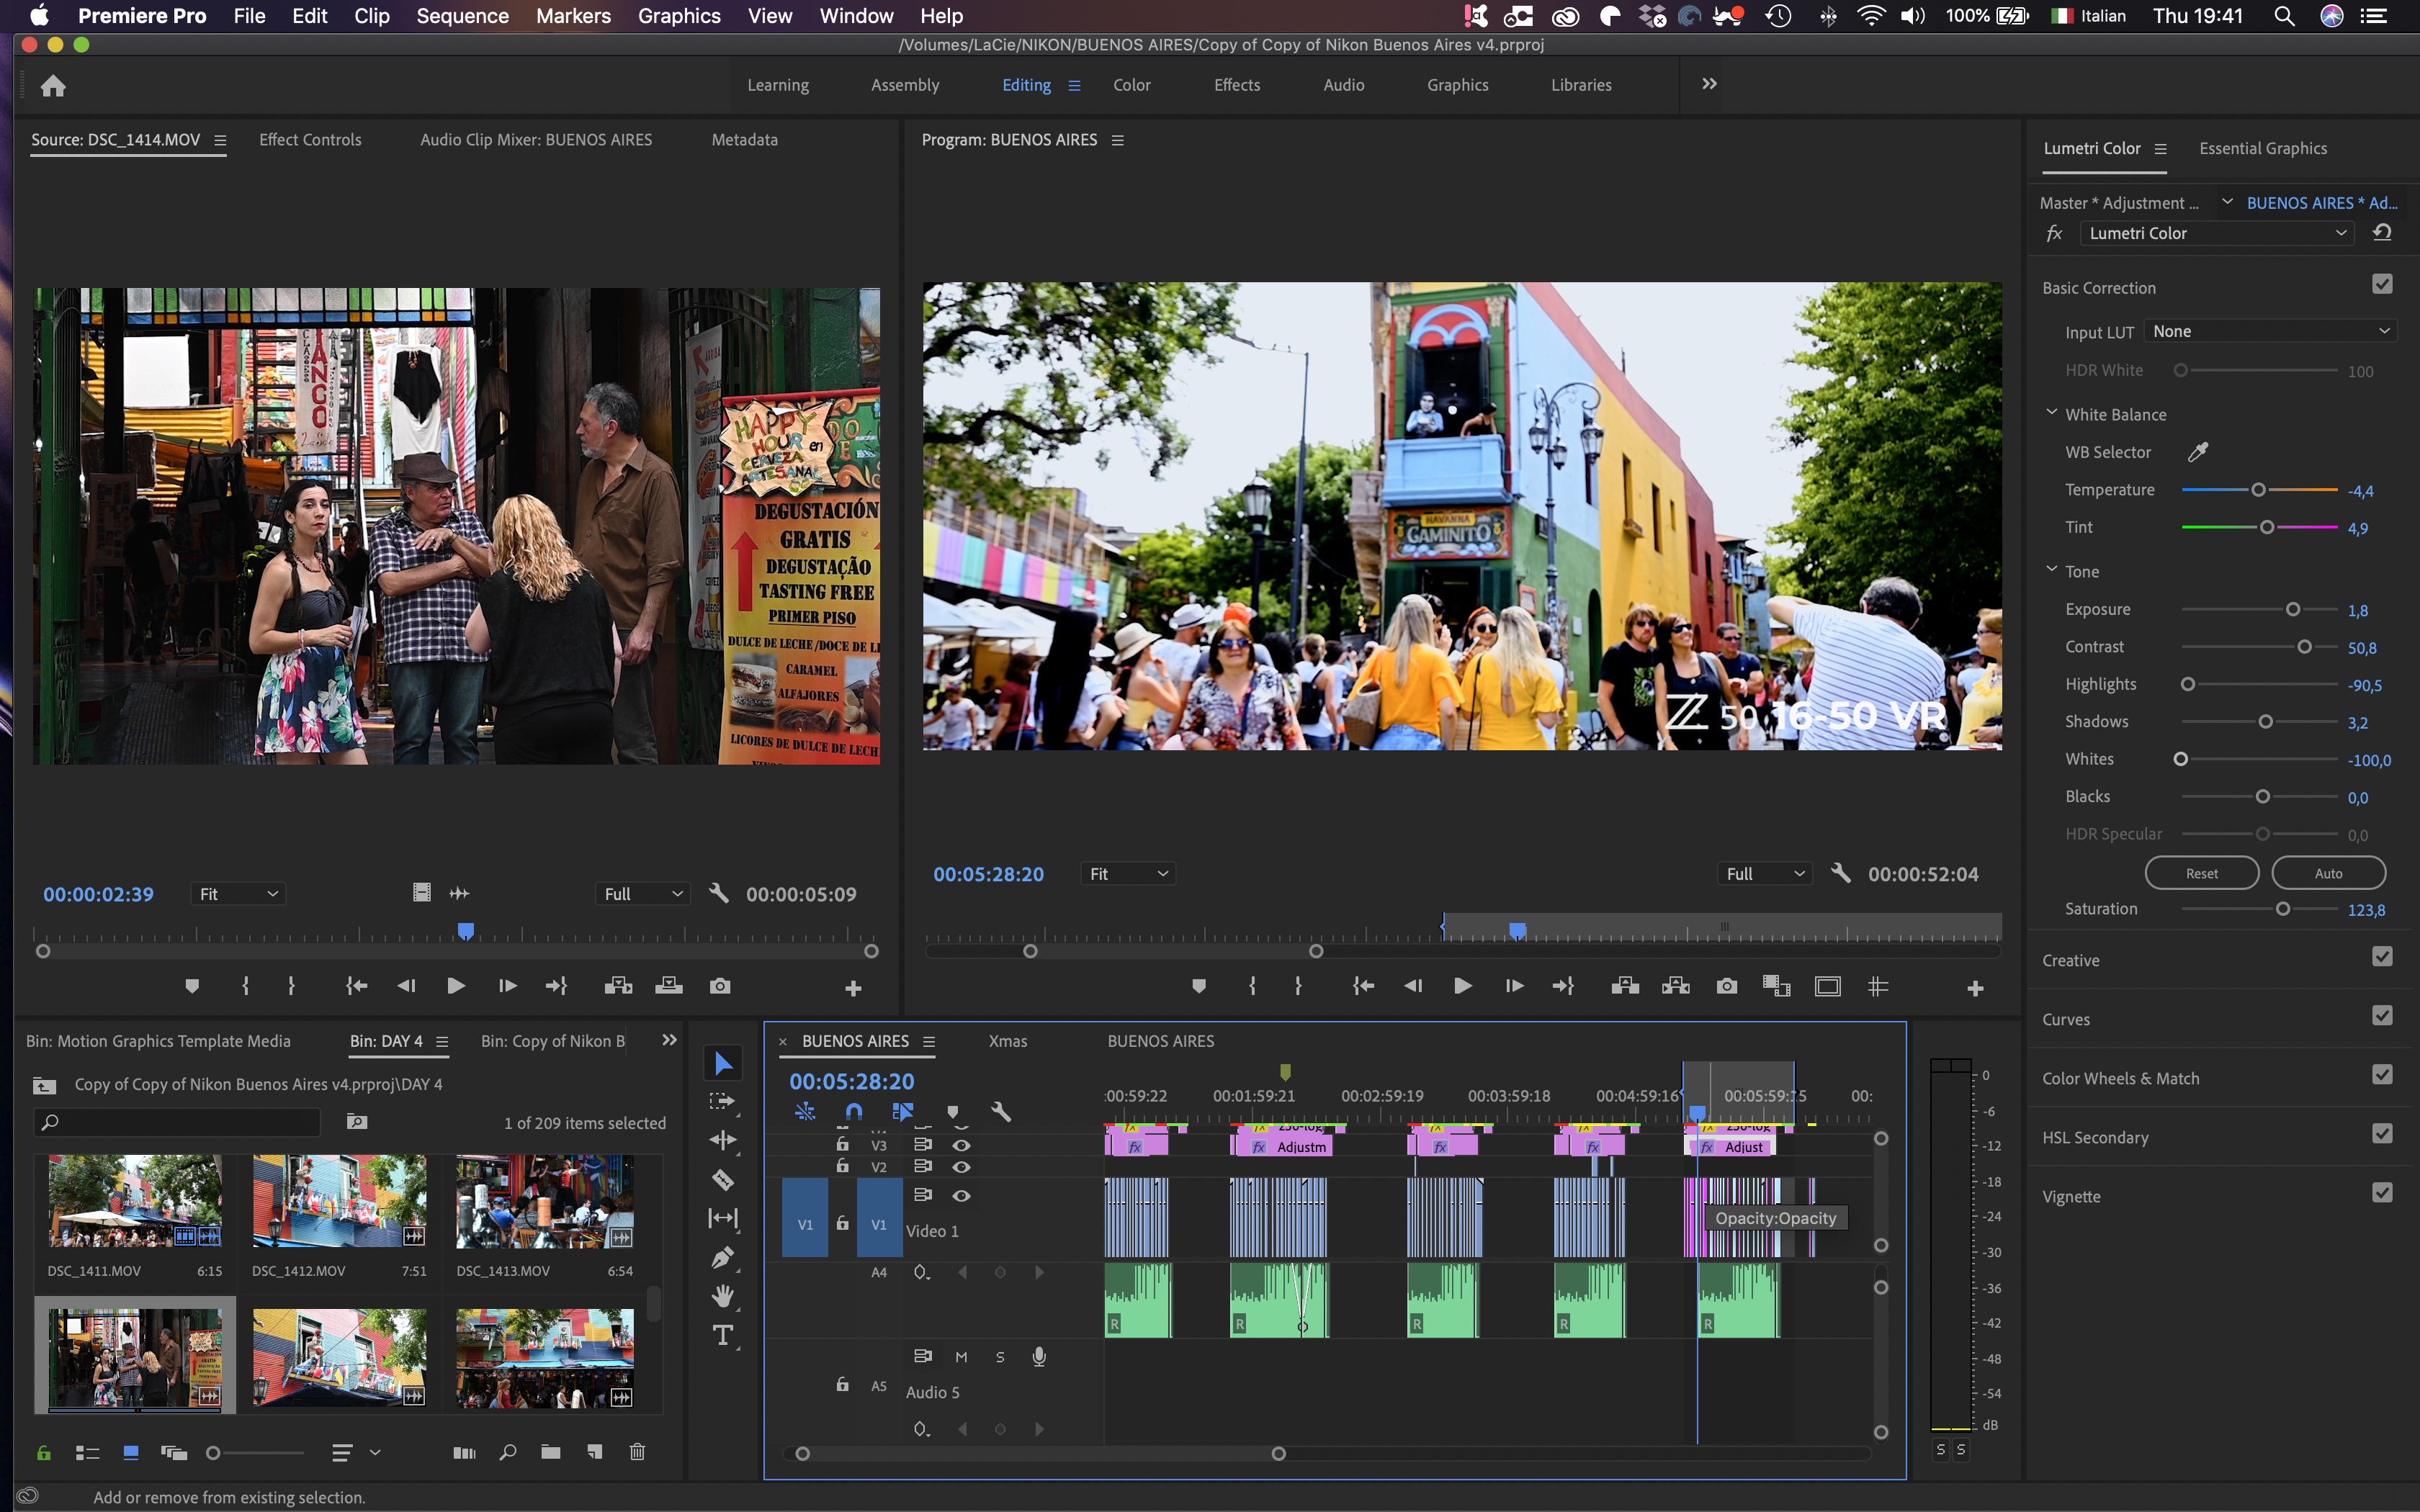Screen dimensions: 2420x1512
Task: Open Input LUT dropdown
Action: tap(2271, 331)
